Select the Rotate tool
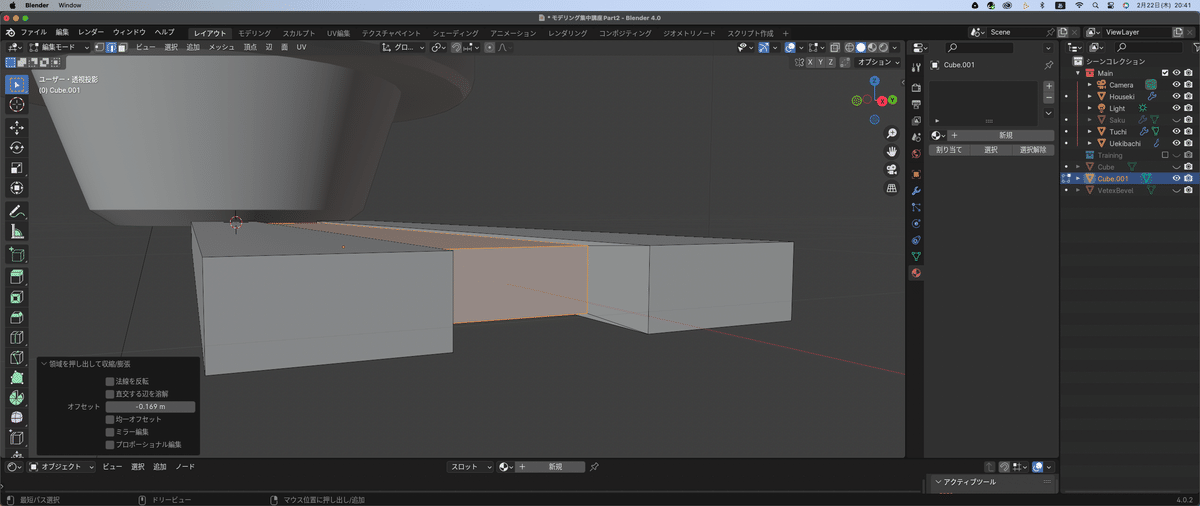1200x506 pixels. [17, 148]
